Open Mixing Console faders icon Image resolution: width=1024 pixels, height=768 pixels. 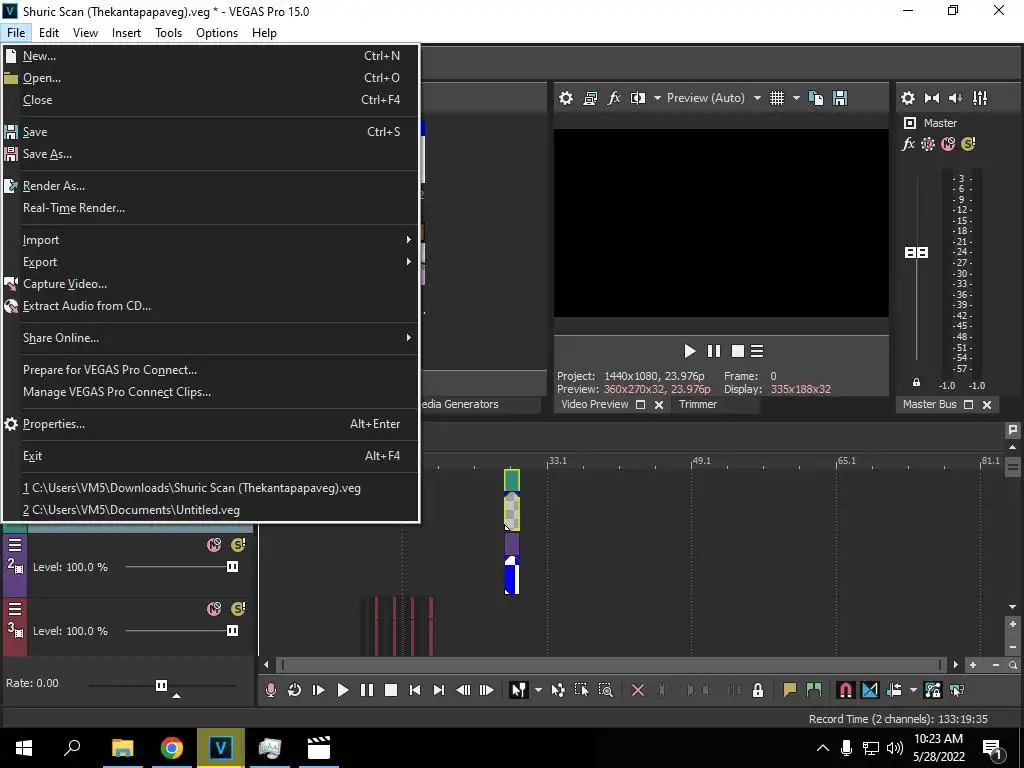point(980,98)
